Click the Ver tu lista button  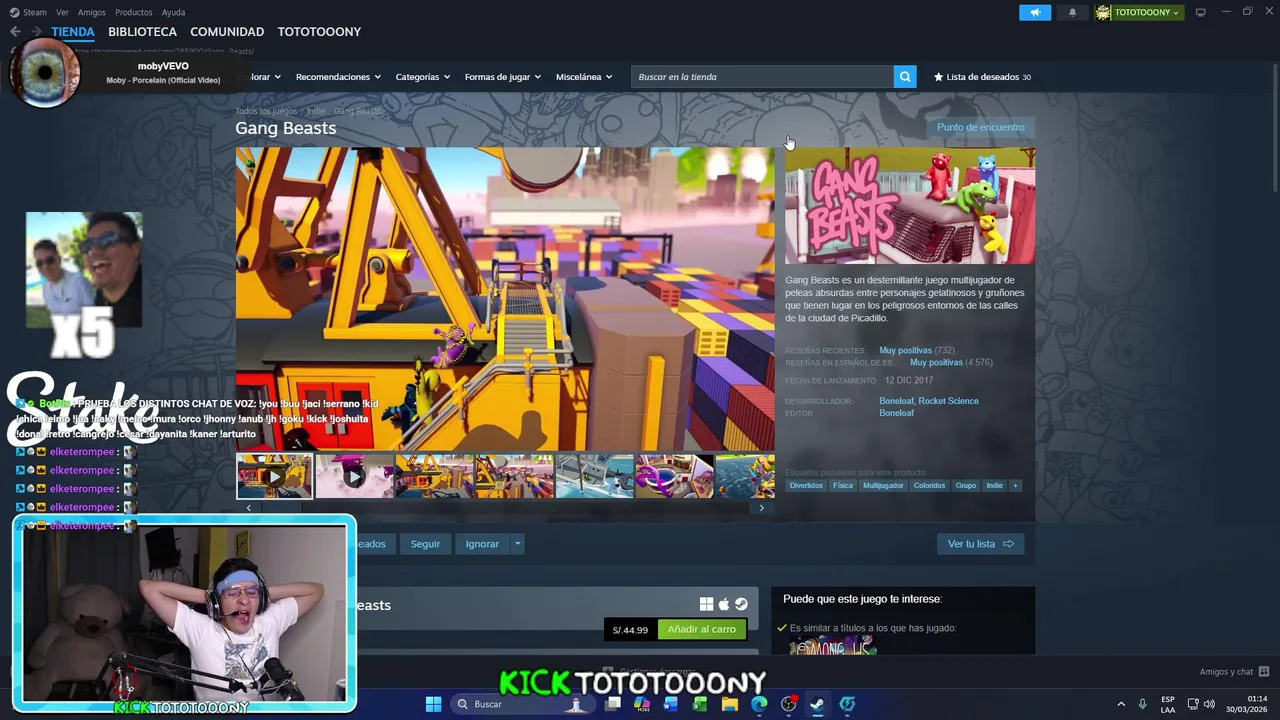(980, 544)
